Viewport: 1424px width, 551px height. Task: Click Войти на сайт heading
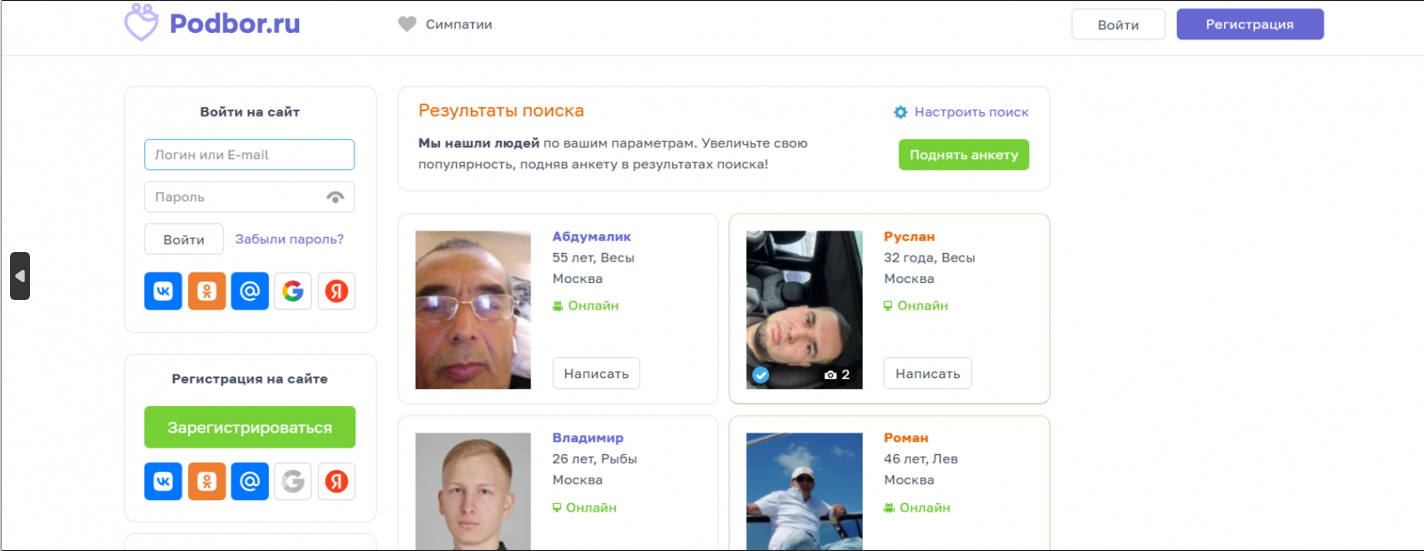(x=250, y=112)
